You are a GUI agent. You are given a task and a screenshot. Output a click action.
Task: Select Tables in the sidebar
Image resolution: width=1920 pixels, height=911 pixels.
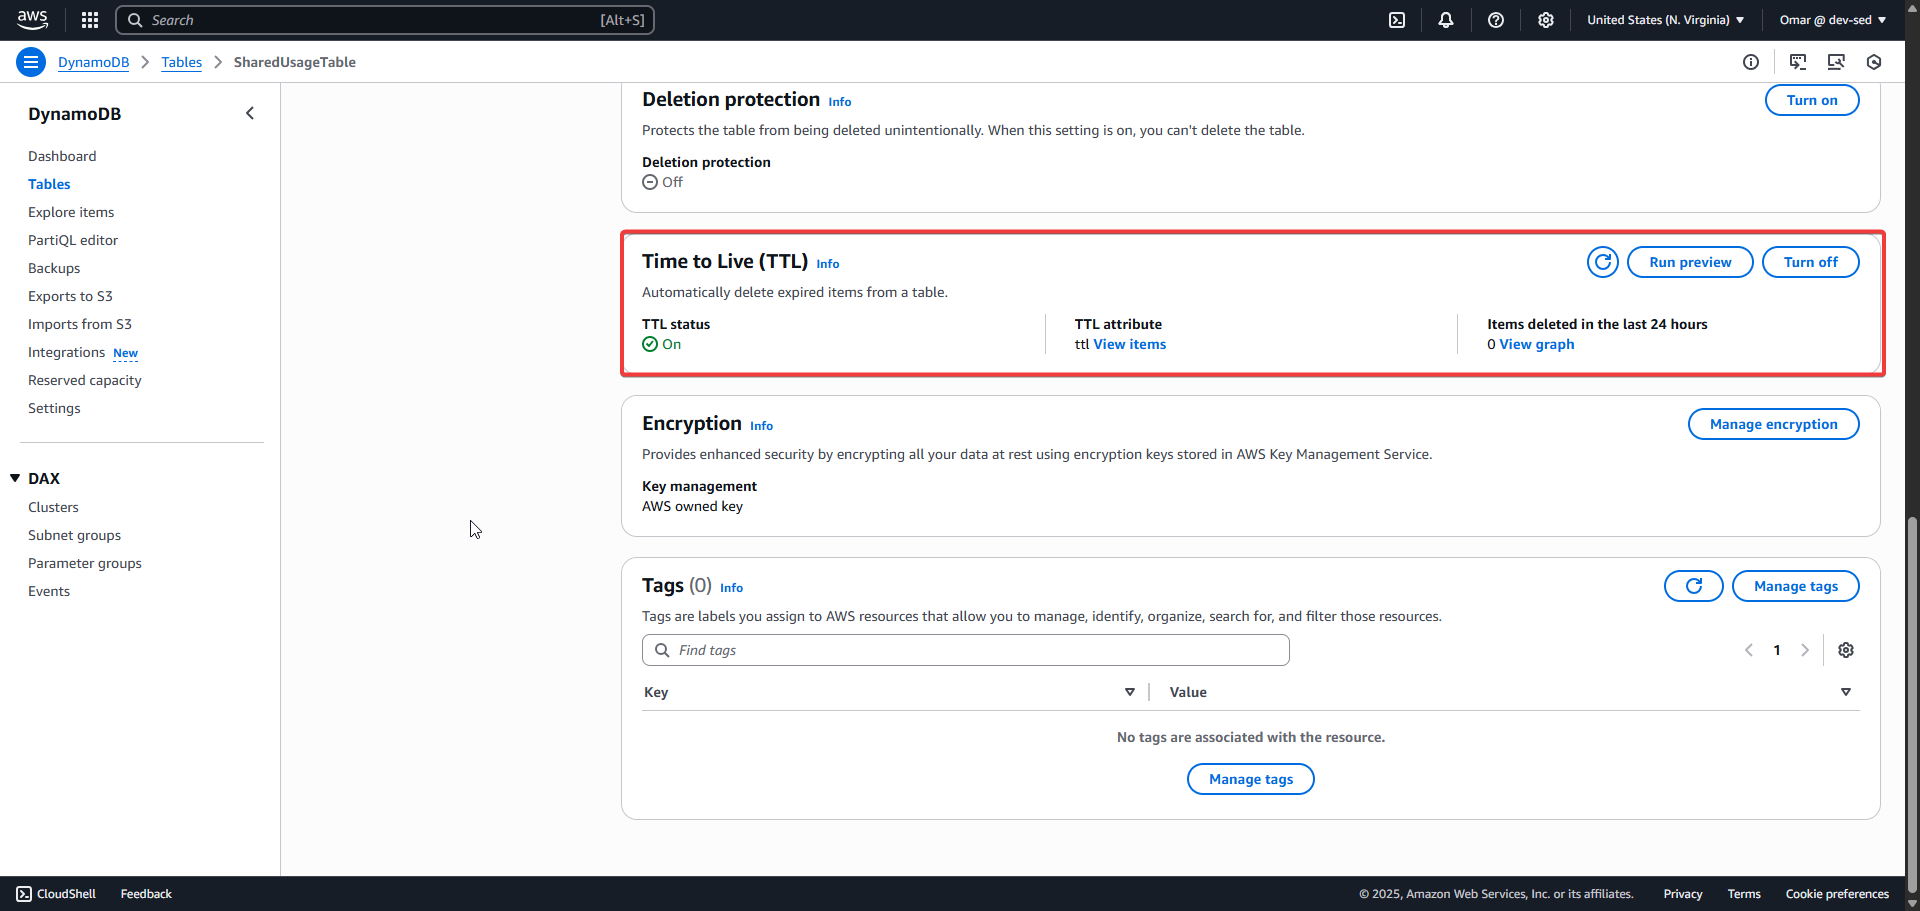point(49,184)
